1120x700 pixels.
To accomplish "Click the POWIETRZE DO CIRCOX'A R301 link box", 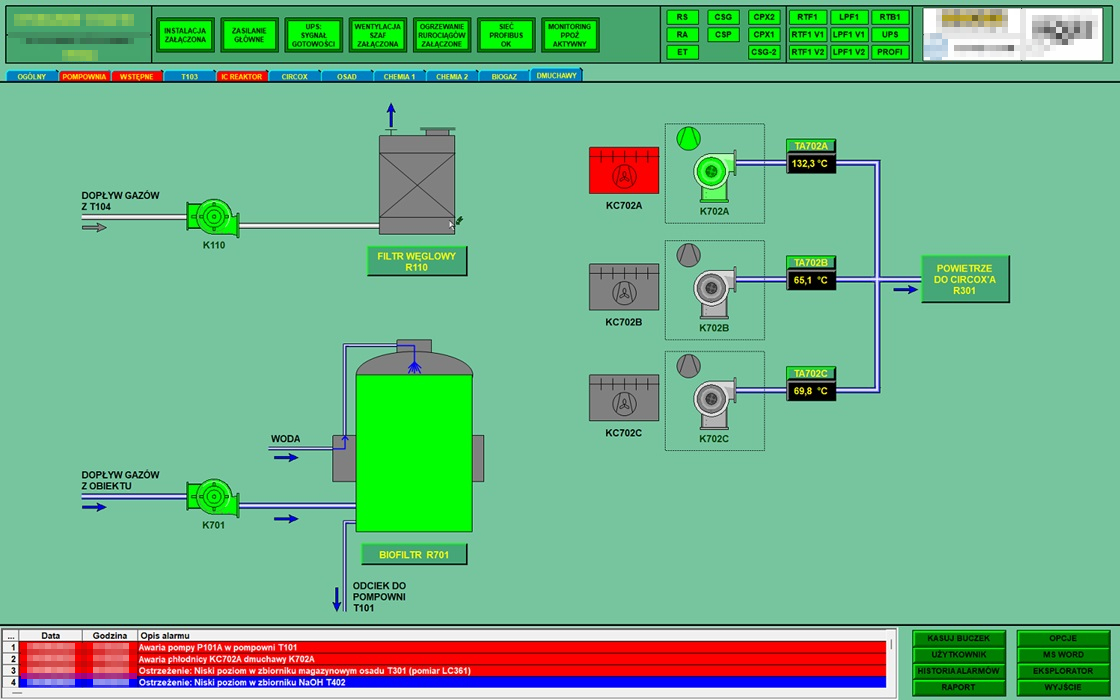I will (x=965, y=279).
